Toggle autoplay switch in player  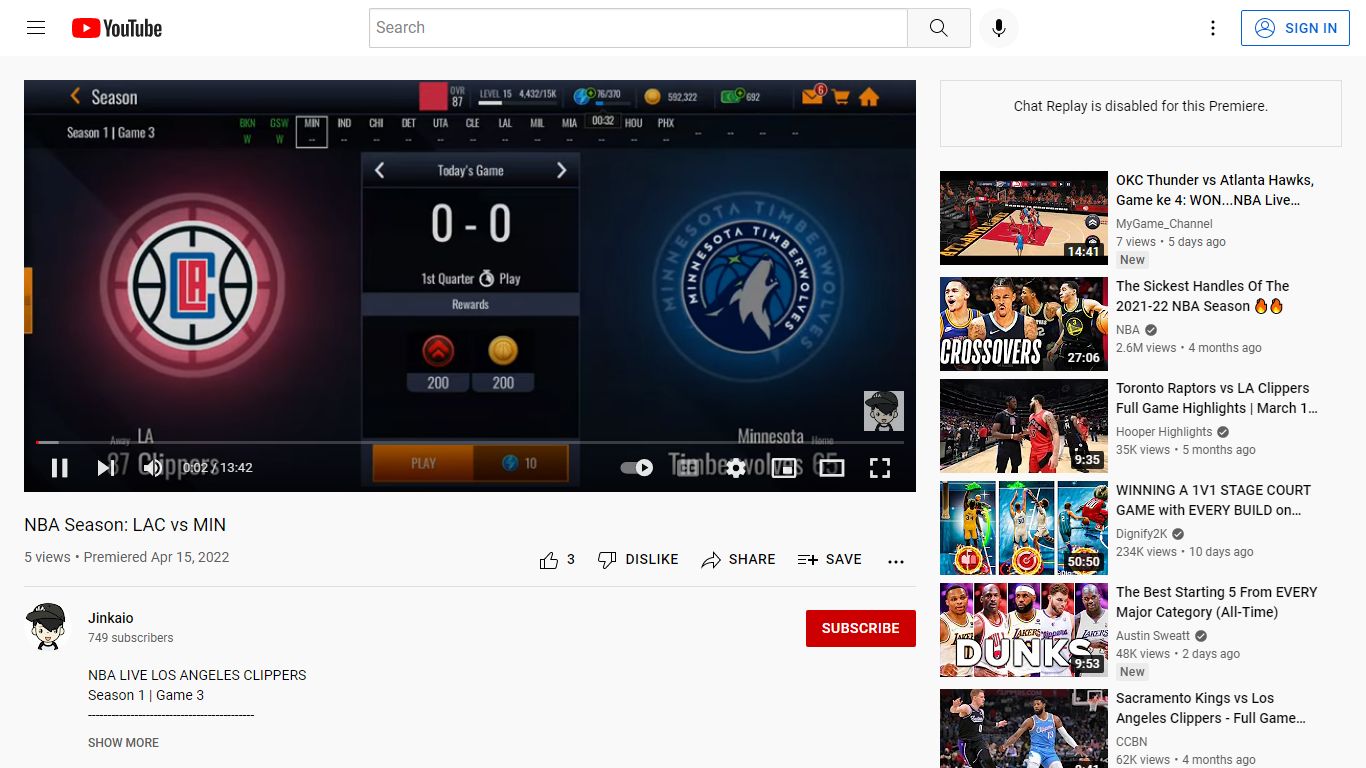637,467
